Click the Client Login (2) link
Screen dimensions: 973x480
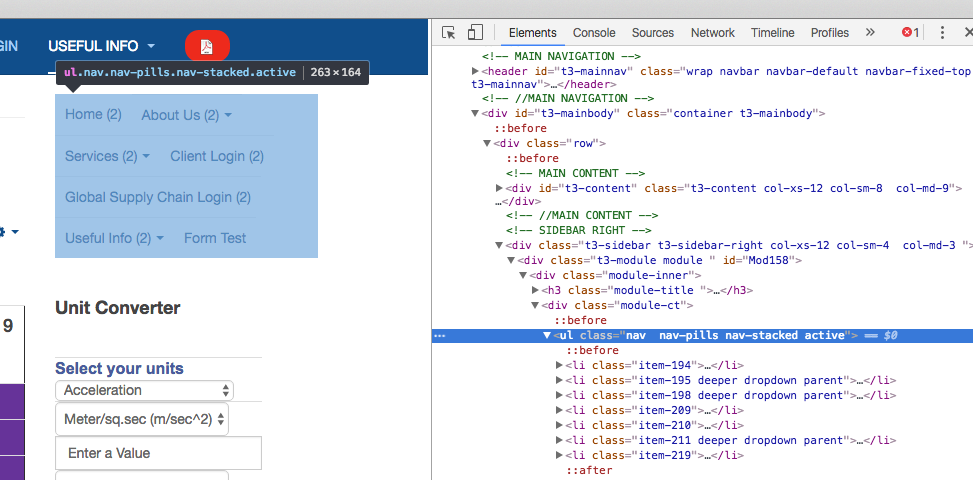tap(217, 156)
